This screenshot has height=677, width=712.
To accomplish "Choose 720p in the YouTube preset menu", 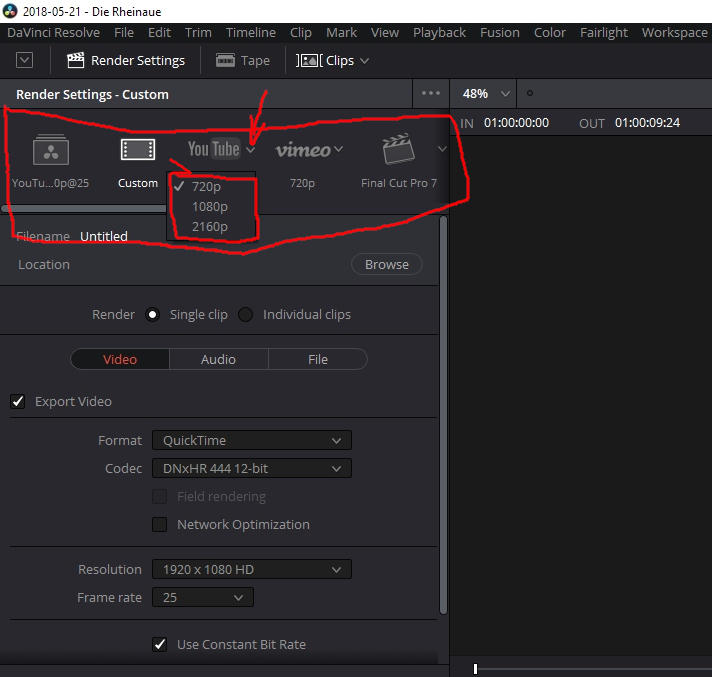I will point(212,186).
